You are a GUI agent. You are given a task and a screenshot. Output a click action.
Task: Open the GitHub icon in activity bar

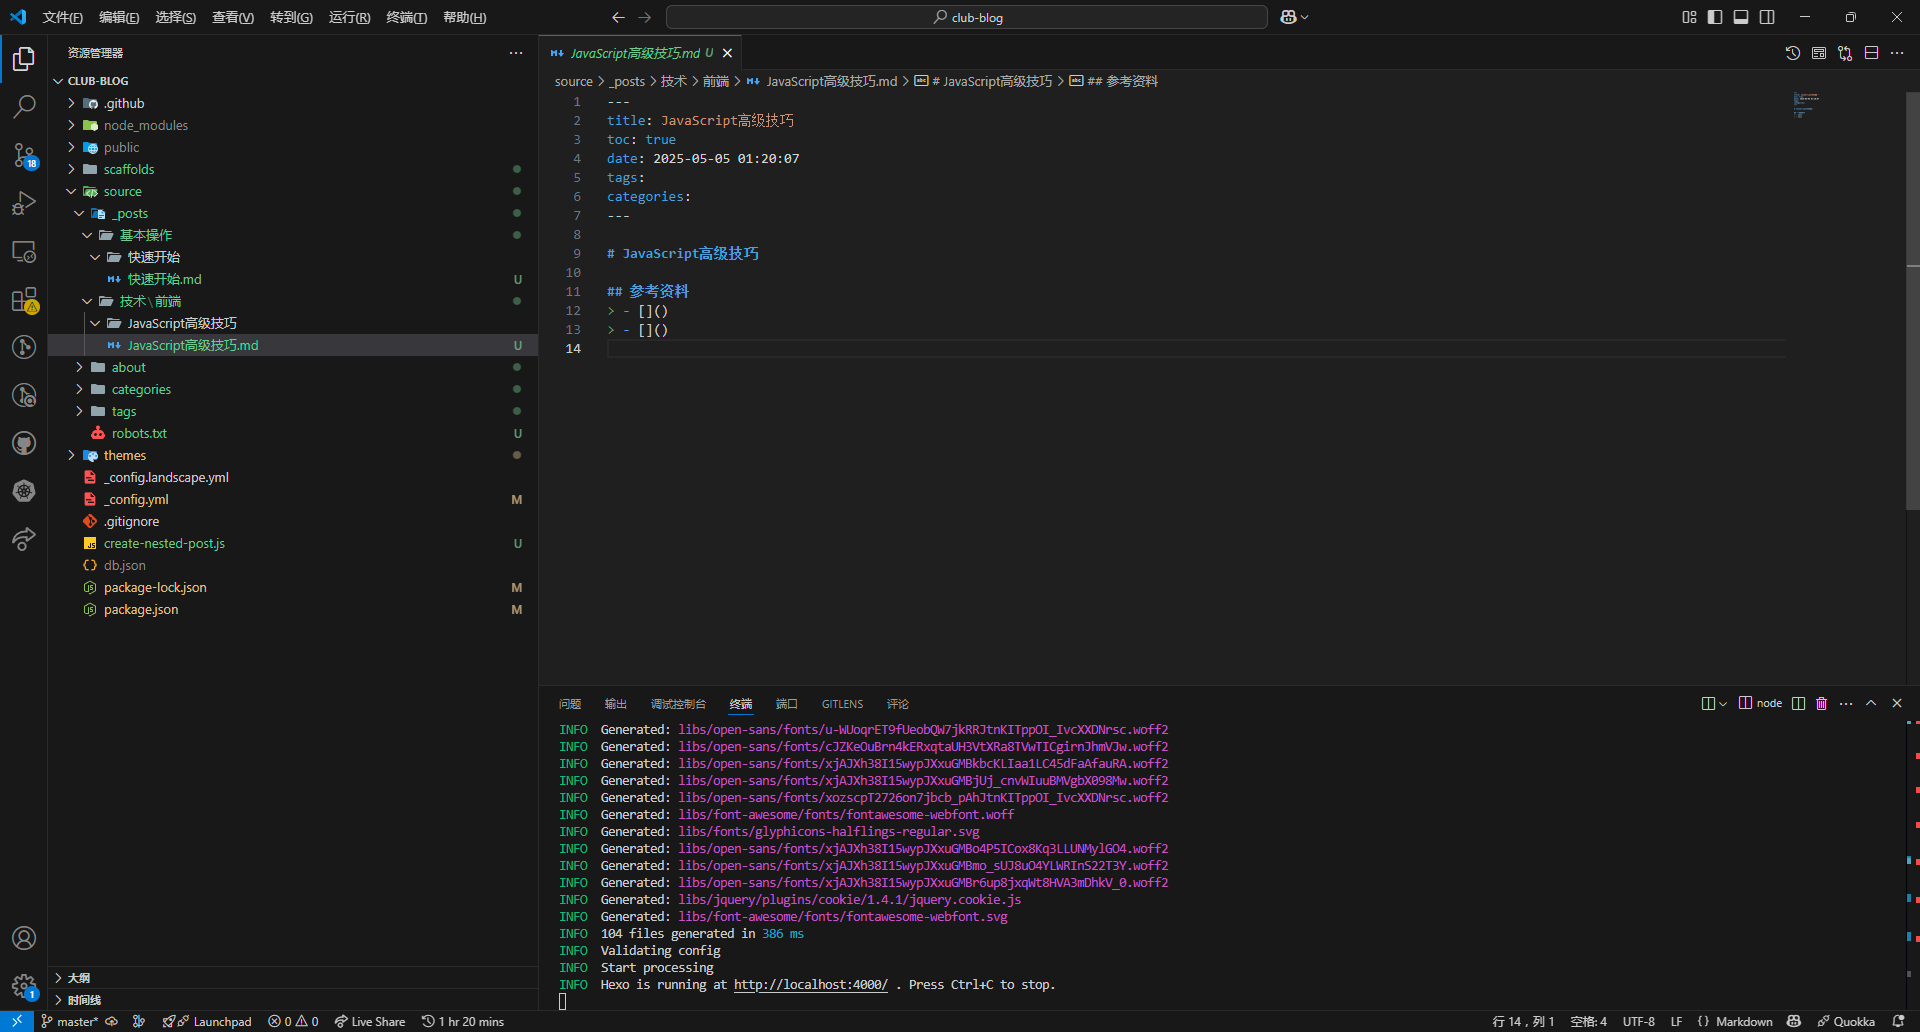pyautogui.click(x=24, y=443)
